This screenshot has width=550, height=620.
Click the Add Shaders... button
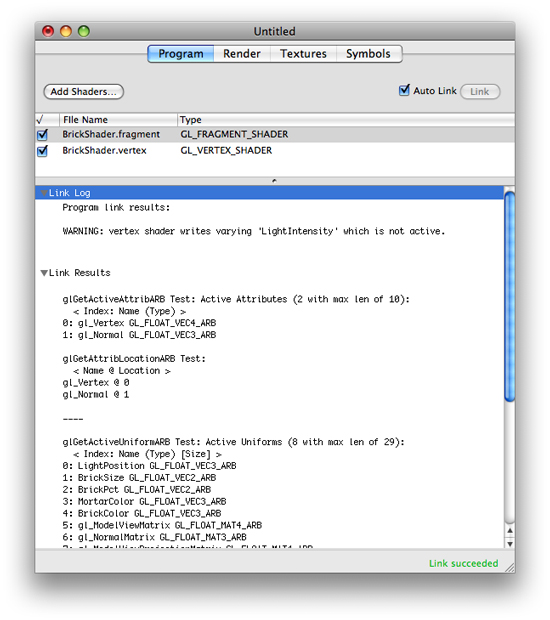tap(83, 92)
